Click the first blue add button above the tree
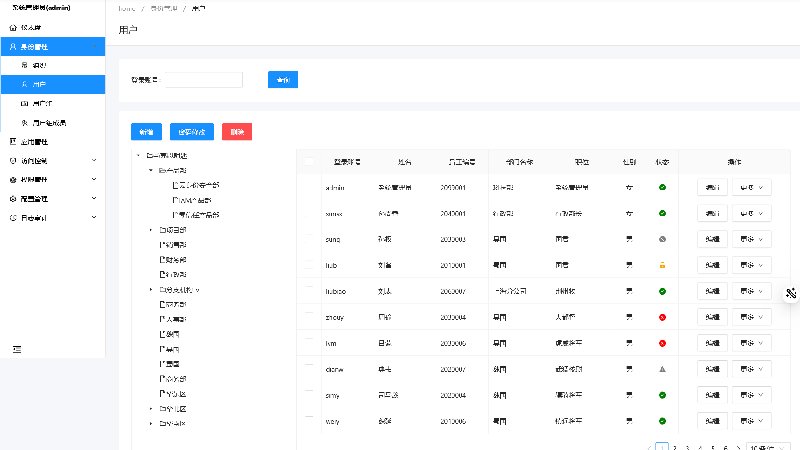The height and width of the screenshot is (450, 800). 146,132
